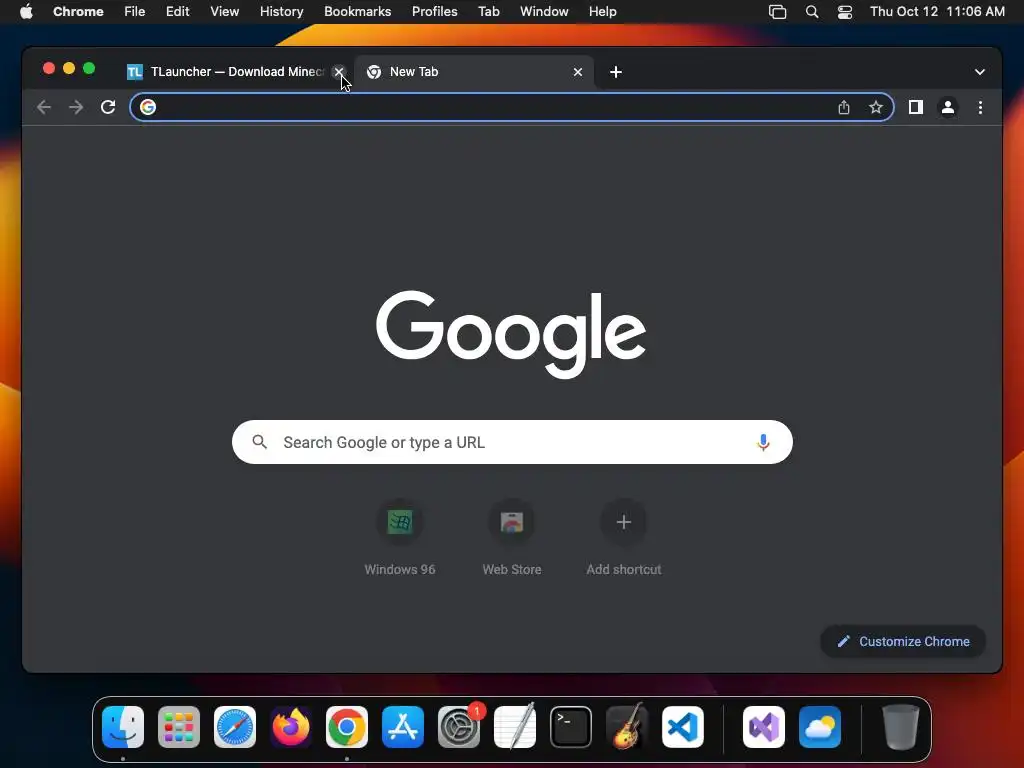Bookmark this tab with star icon
The width and height of the screenshot is (1024, 768).
(x=876, y=107)
